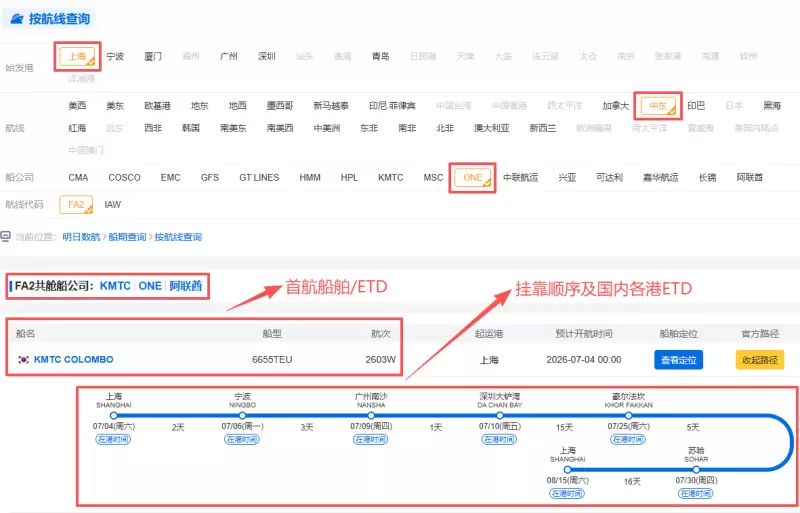Click the ship icon beside 按航线查询
Image resolution: width=800 pixels, height=513 pixels.
pos(17,19)
